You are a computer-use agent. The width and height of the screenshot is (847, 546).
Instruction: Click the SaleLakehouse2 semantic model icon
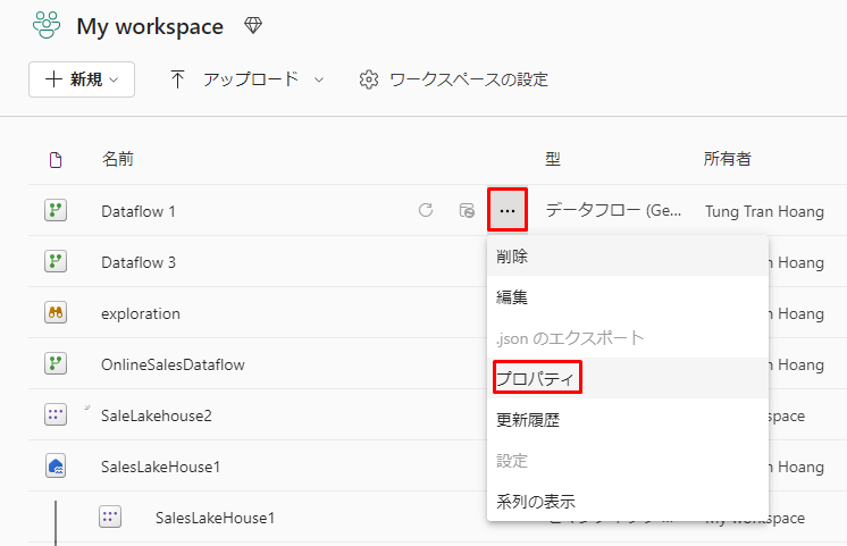coord(56,415)
